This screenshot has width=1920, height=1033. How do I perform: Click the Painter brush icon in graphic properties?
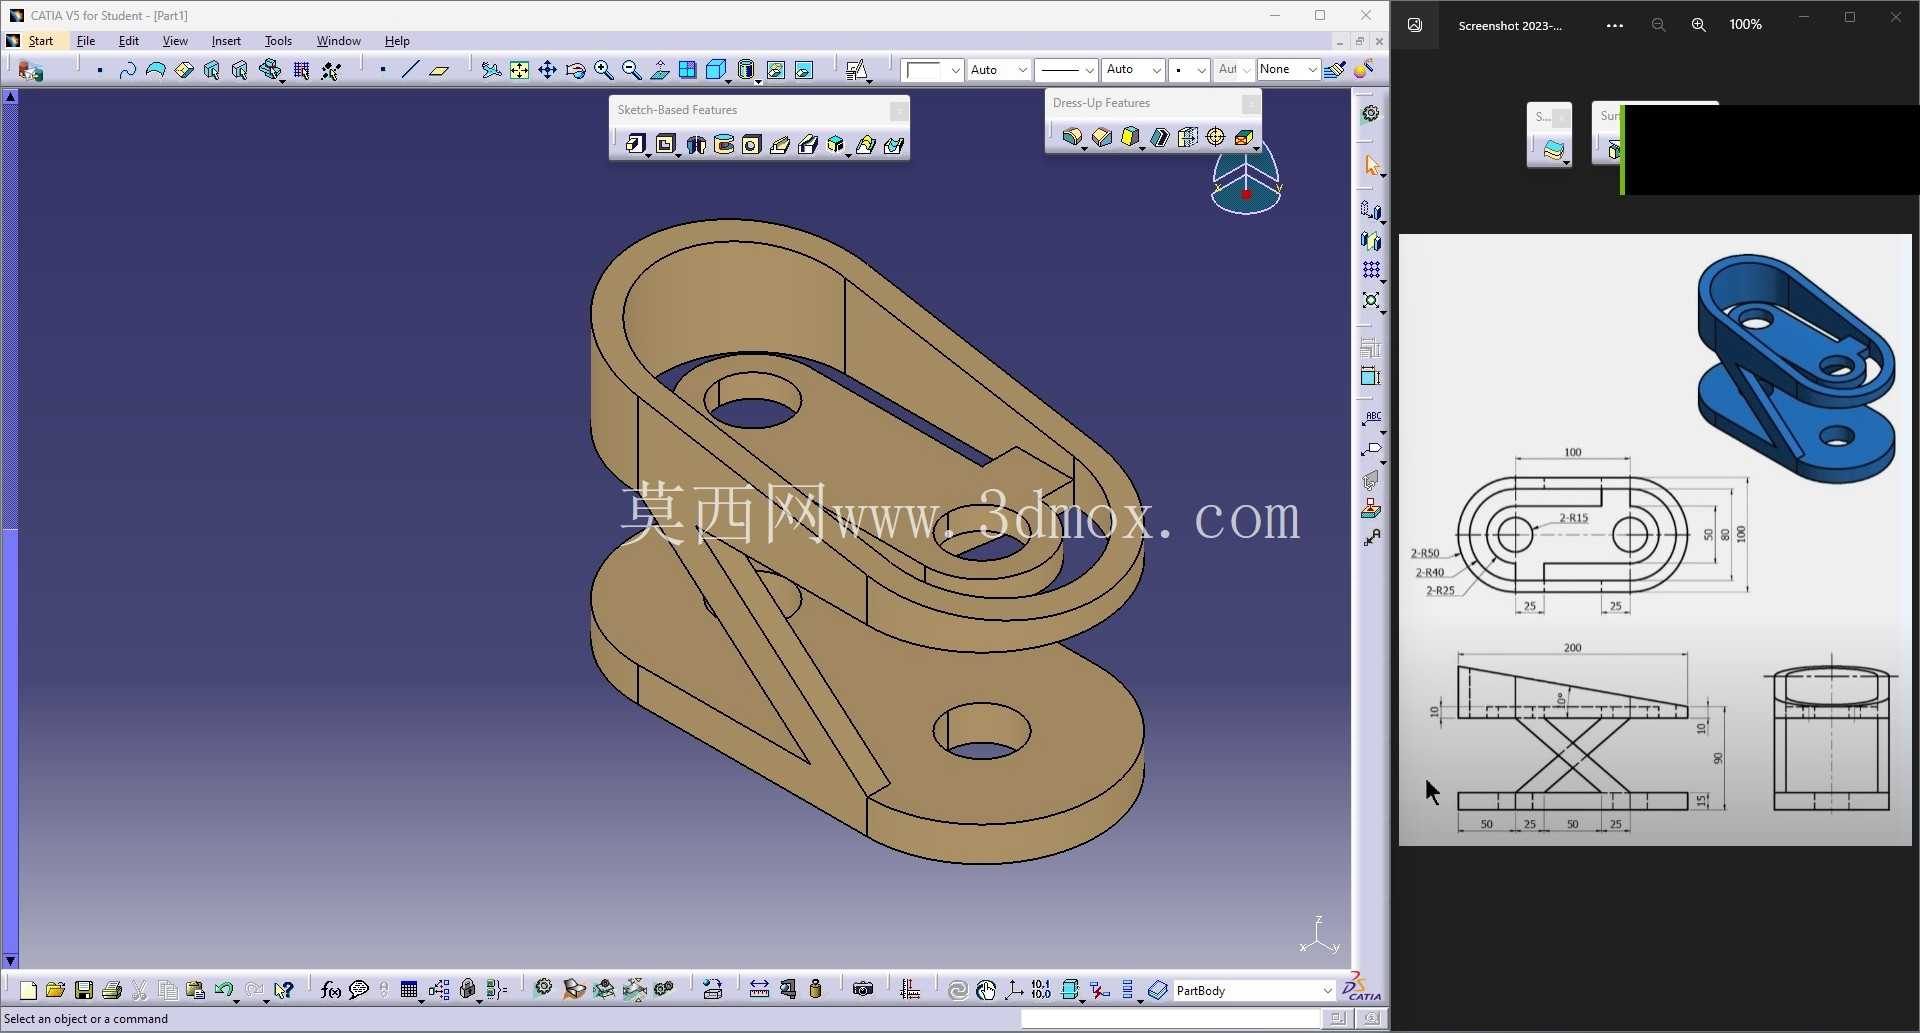pos(1335,70)
